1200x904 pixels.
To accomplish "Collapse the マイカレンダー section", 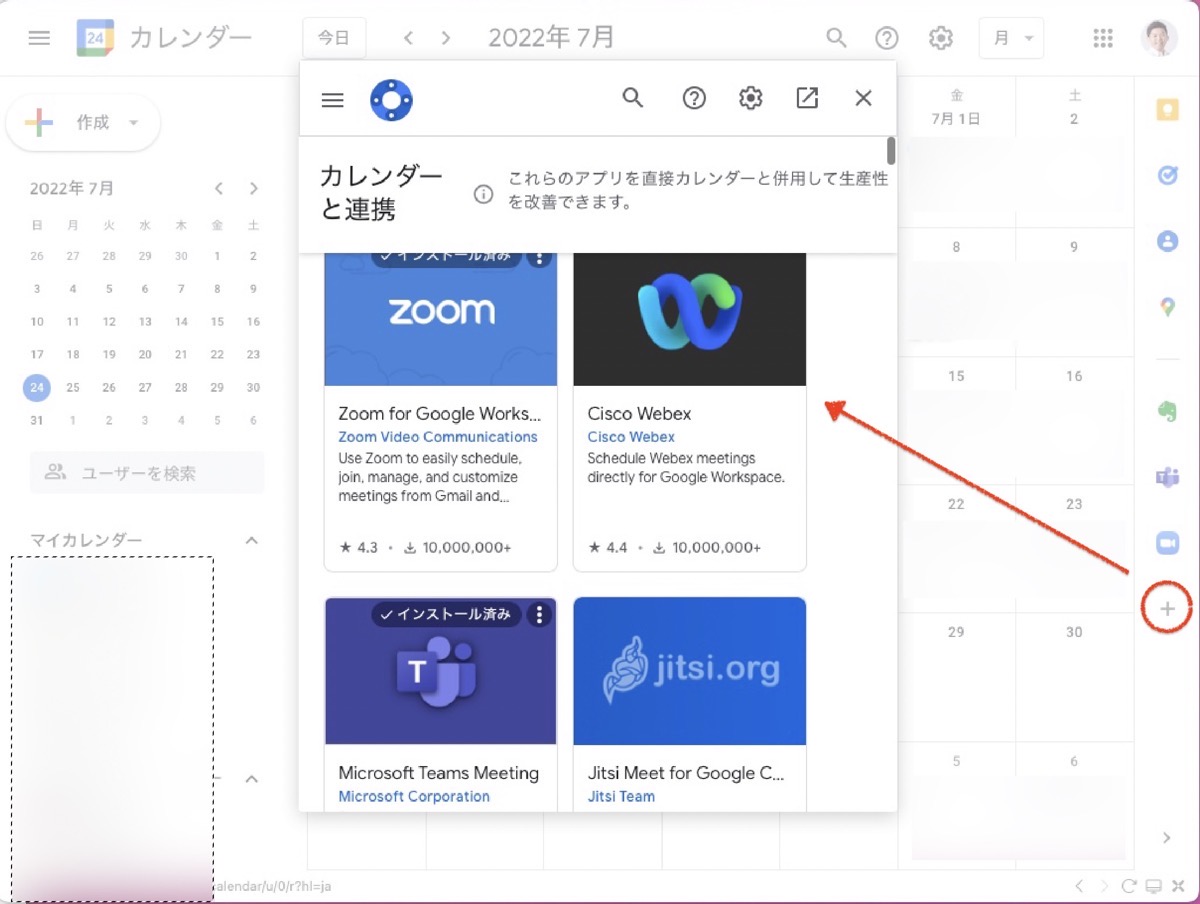I will click(252, 540).
